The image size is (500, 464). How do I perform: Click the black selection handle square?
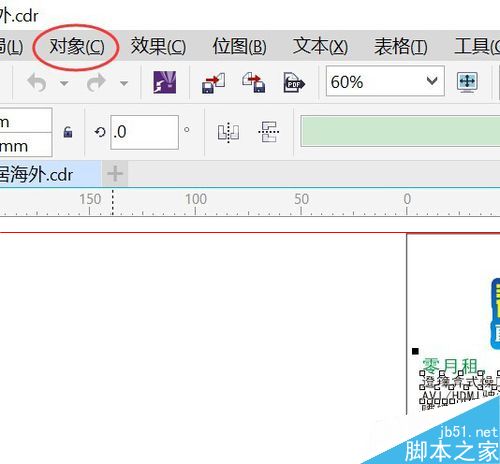(415, 351)
